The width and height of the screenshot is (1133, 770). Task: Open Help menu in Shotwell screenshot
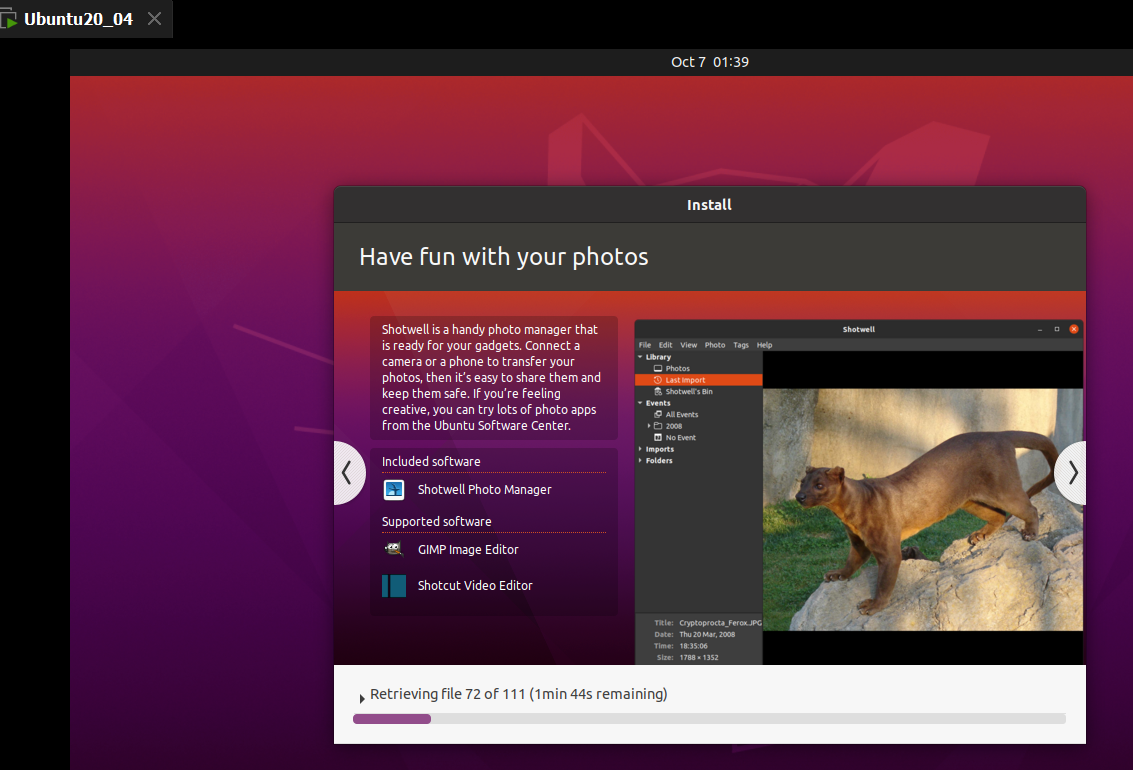[x=764, y=345]
